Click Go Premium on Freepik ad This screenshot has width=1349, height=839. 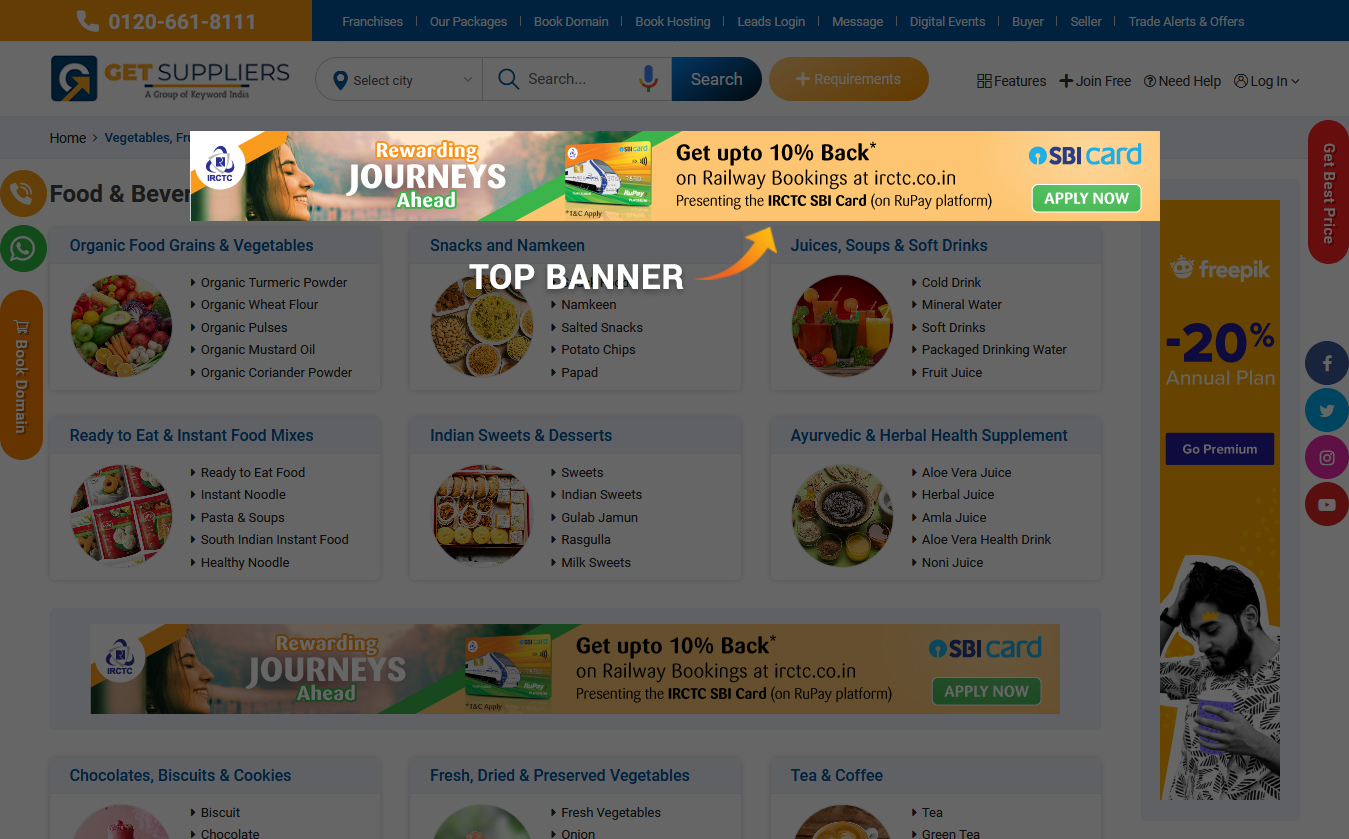click(x=1219, y=449)
